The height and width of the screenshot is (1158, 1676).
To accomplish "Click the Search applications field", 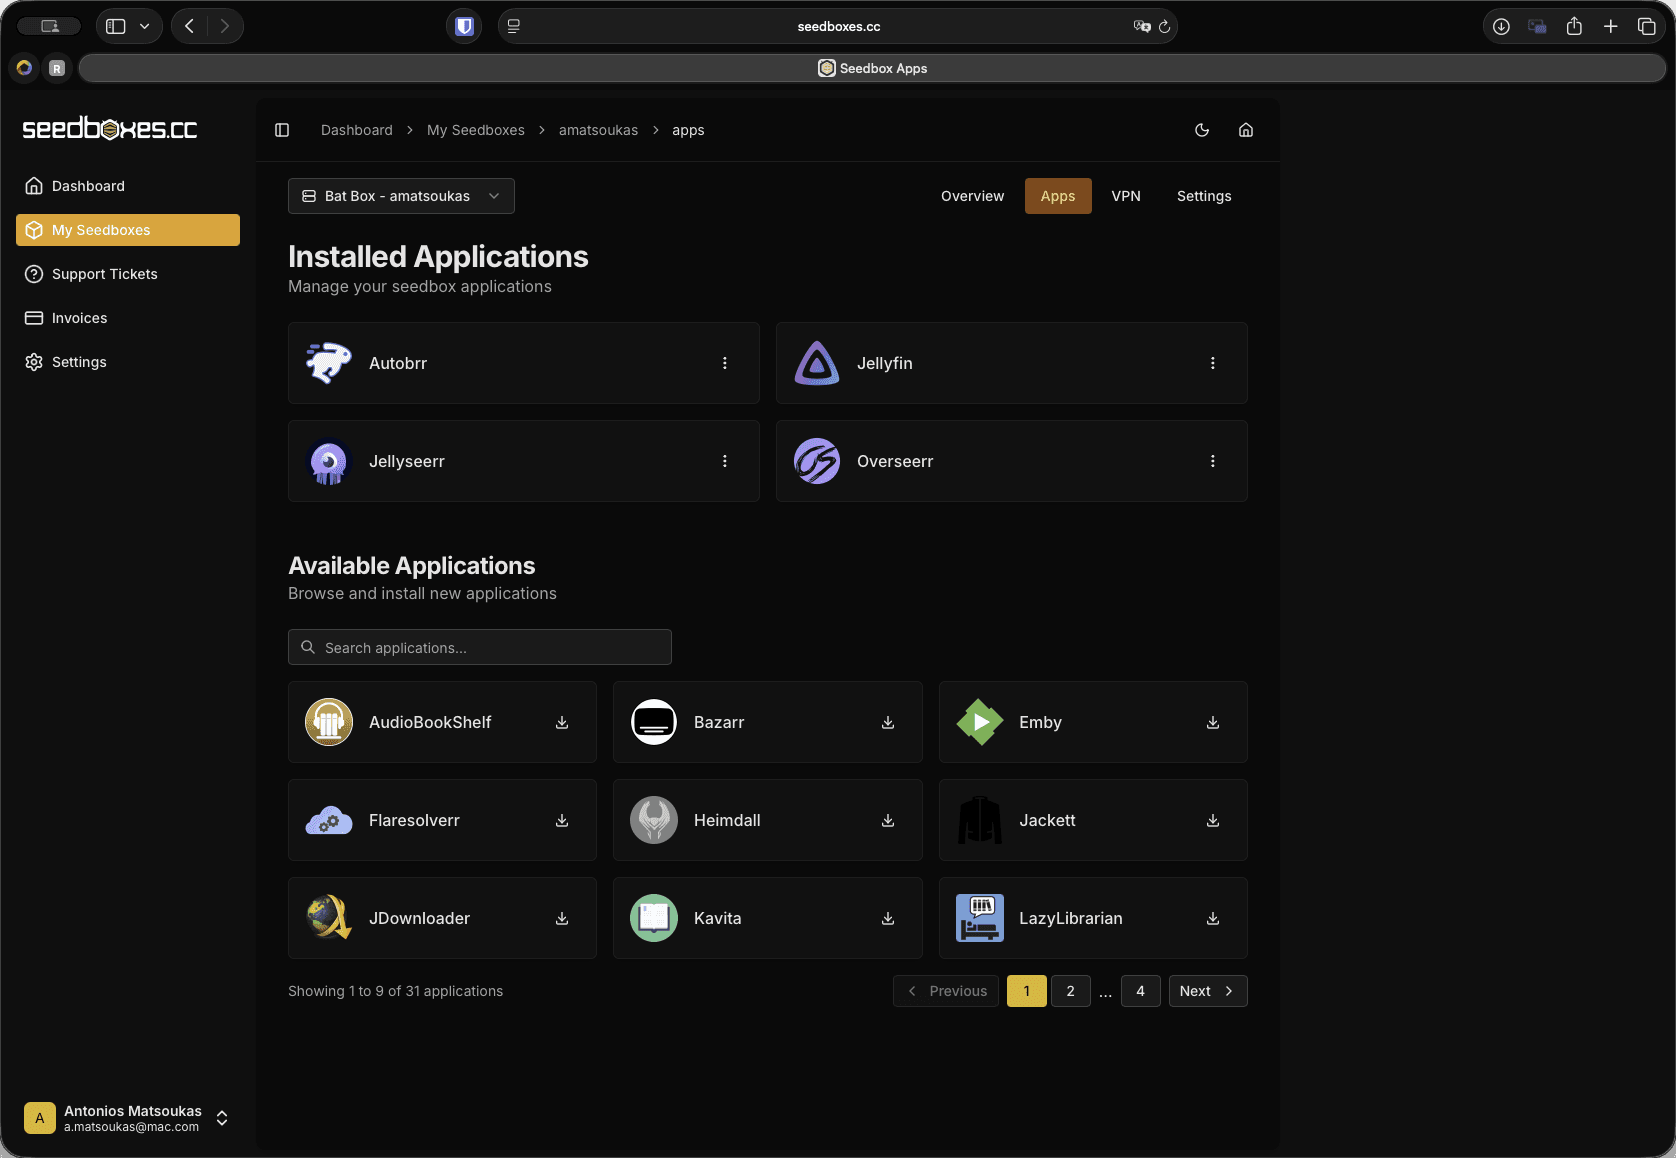I will click(480, 647).
